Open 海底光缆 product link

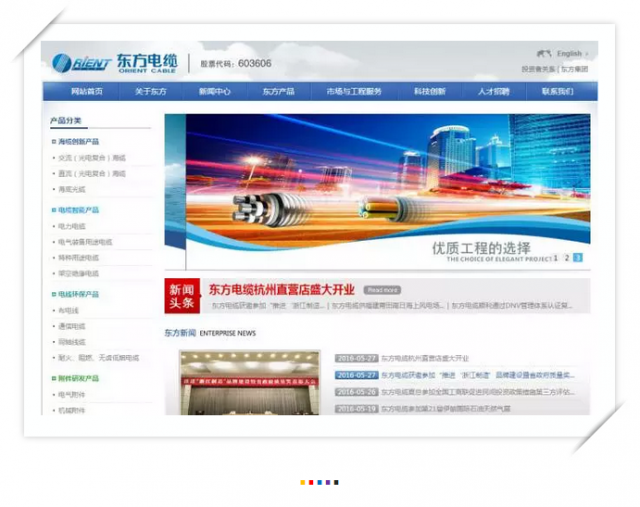click(x=72, y=189)
